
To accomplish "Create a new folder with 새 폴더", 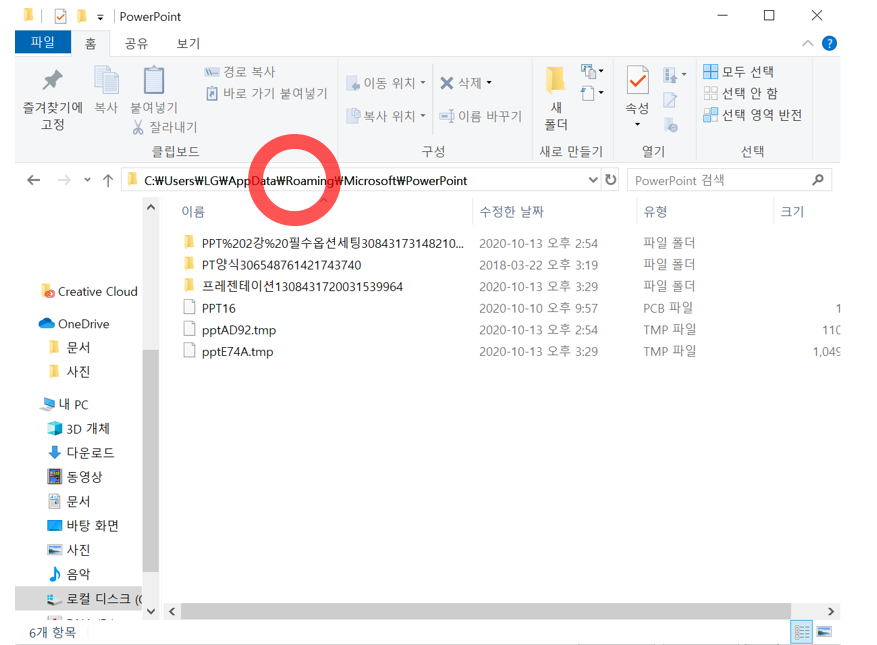I will [555, 99].
